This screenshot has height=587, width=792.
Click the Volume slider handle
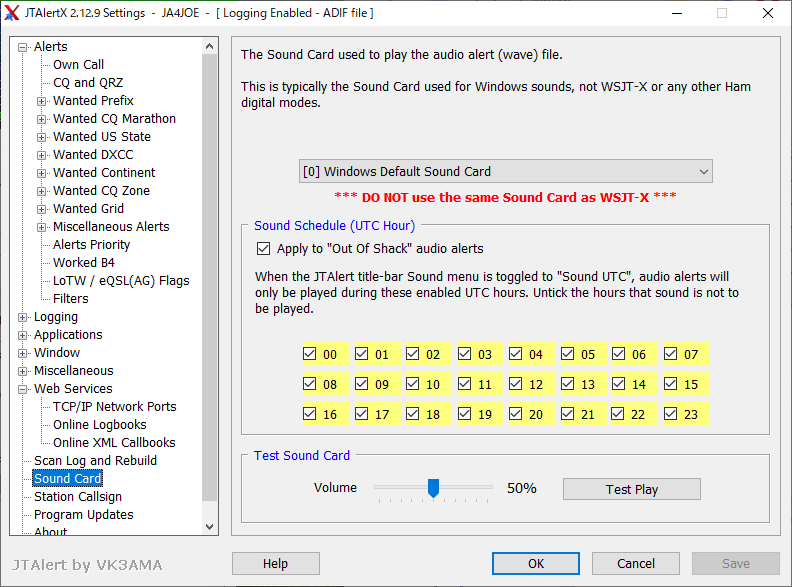tap(433, 488)
